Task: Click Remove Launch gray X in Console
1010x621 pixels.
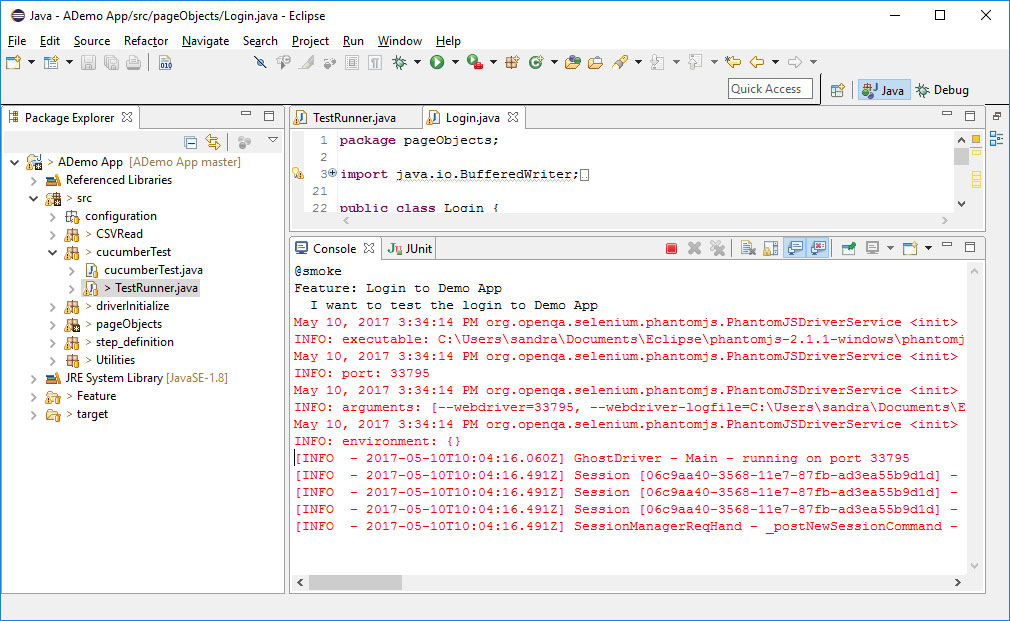Action: pos(694,249)
